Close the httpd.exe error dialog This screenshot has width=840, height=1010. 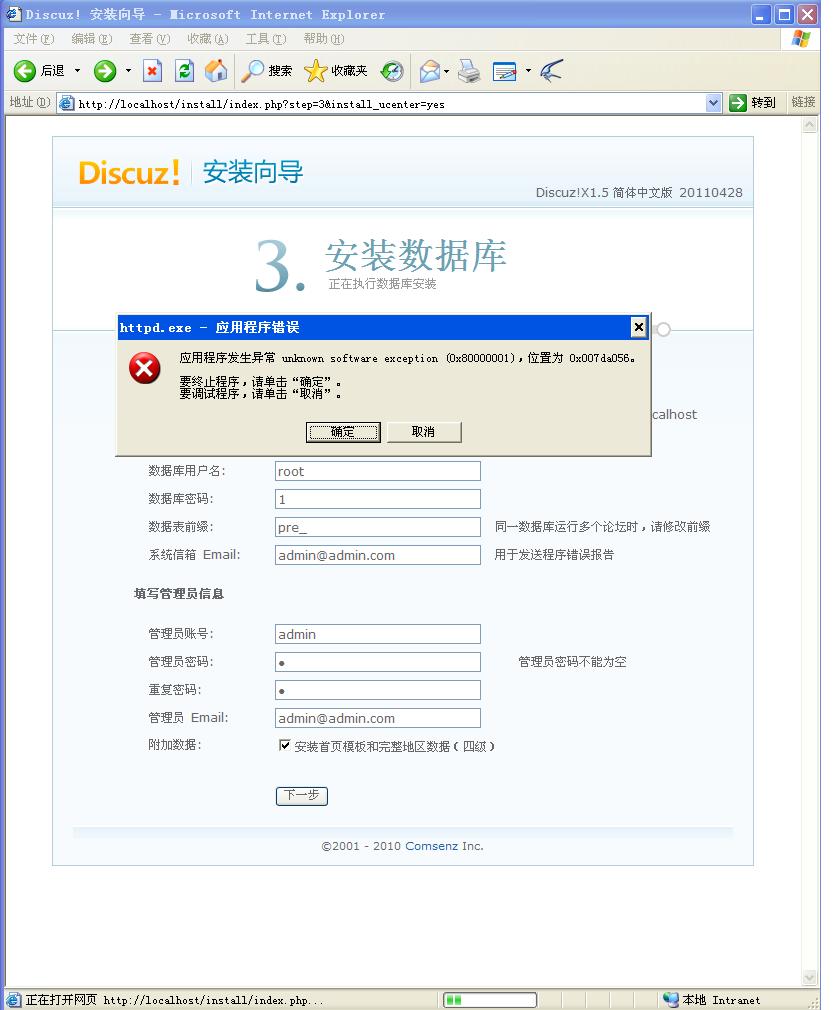coord(638,327)
